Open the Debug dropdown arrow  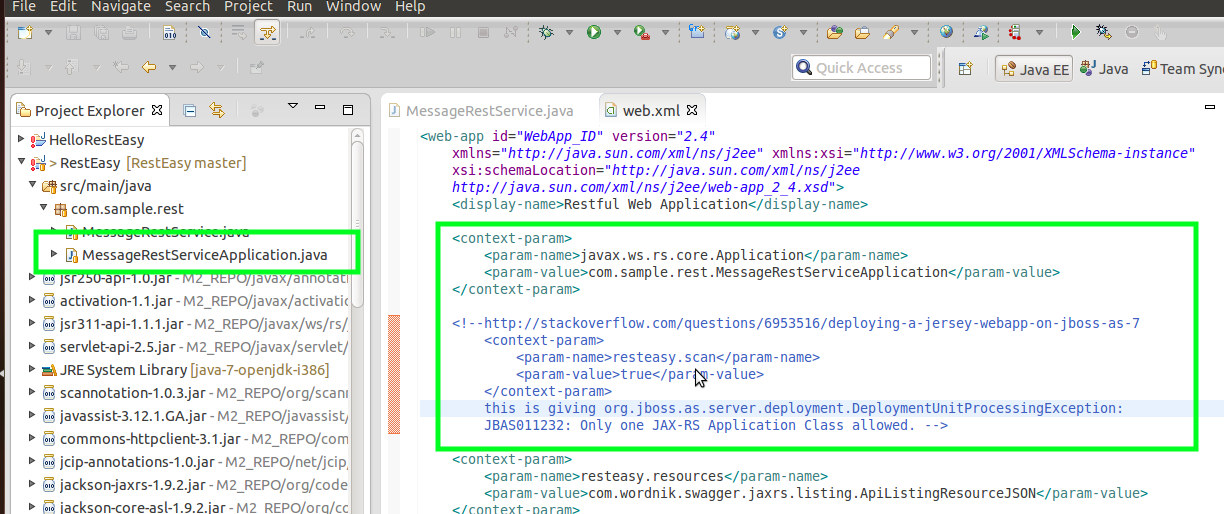(567, 33)
